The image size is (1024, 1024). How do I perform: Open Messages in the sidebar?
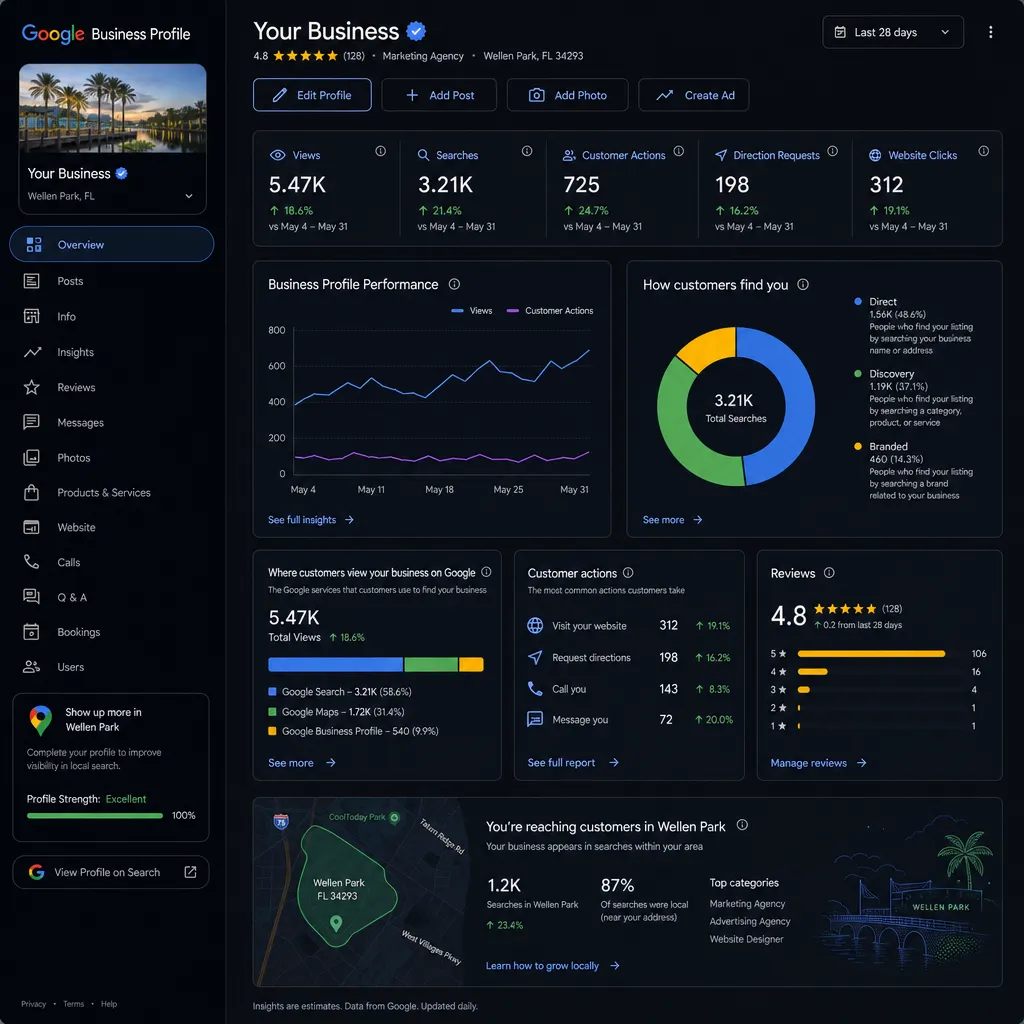click(80, 423)
